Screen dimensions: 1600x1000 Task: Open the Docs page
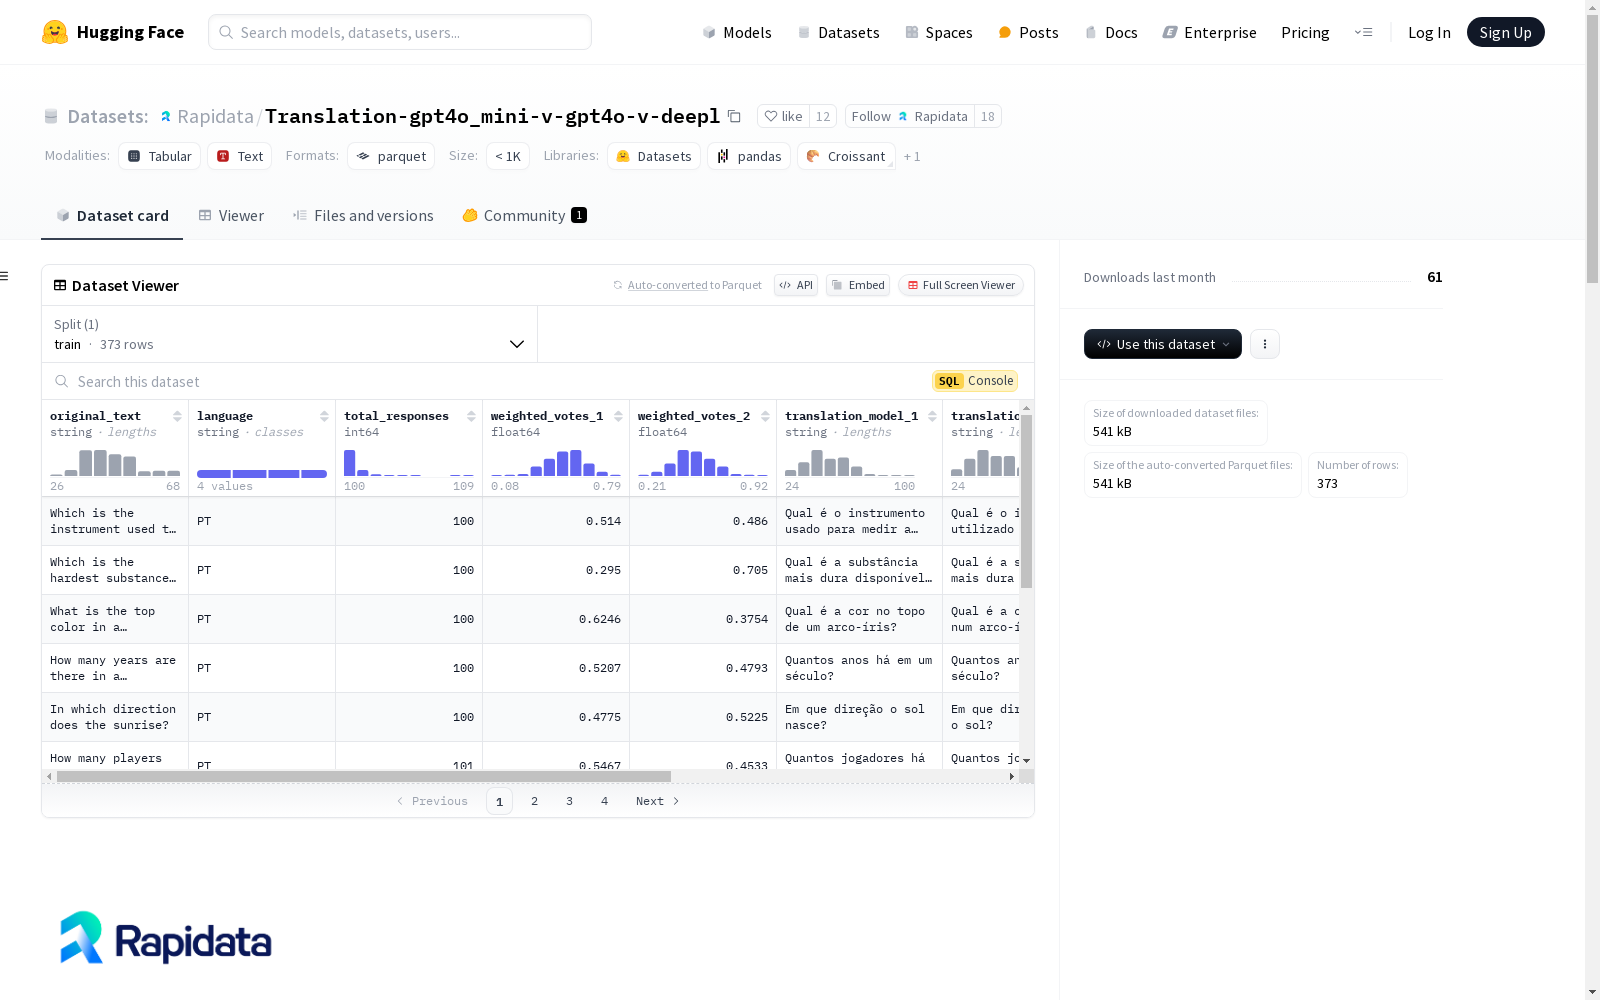pyautogui.click(x=1111, y=32)
